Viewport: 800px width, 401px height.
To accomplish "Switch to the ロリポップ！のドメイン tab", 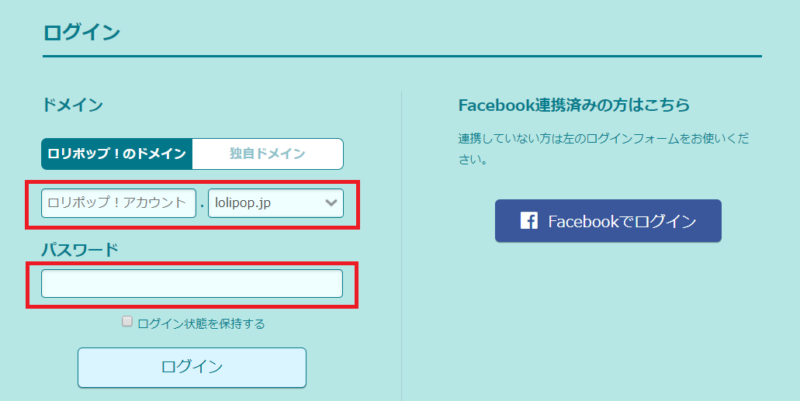I will (117, 154).
